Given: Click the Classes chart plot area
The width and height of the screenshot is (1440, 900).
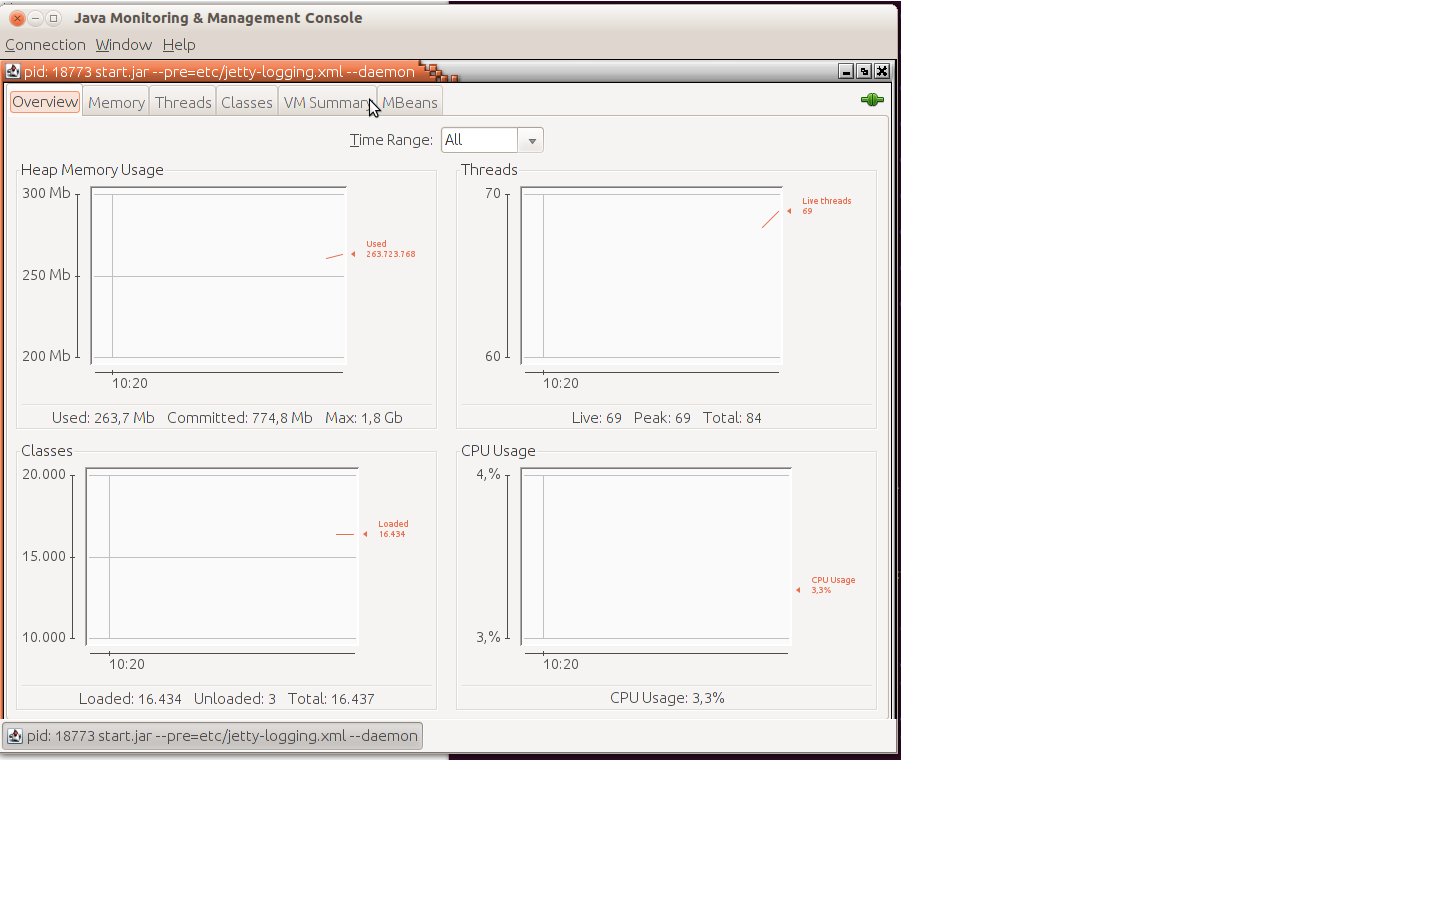Looking at the screenshot, I should [222, 556].
